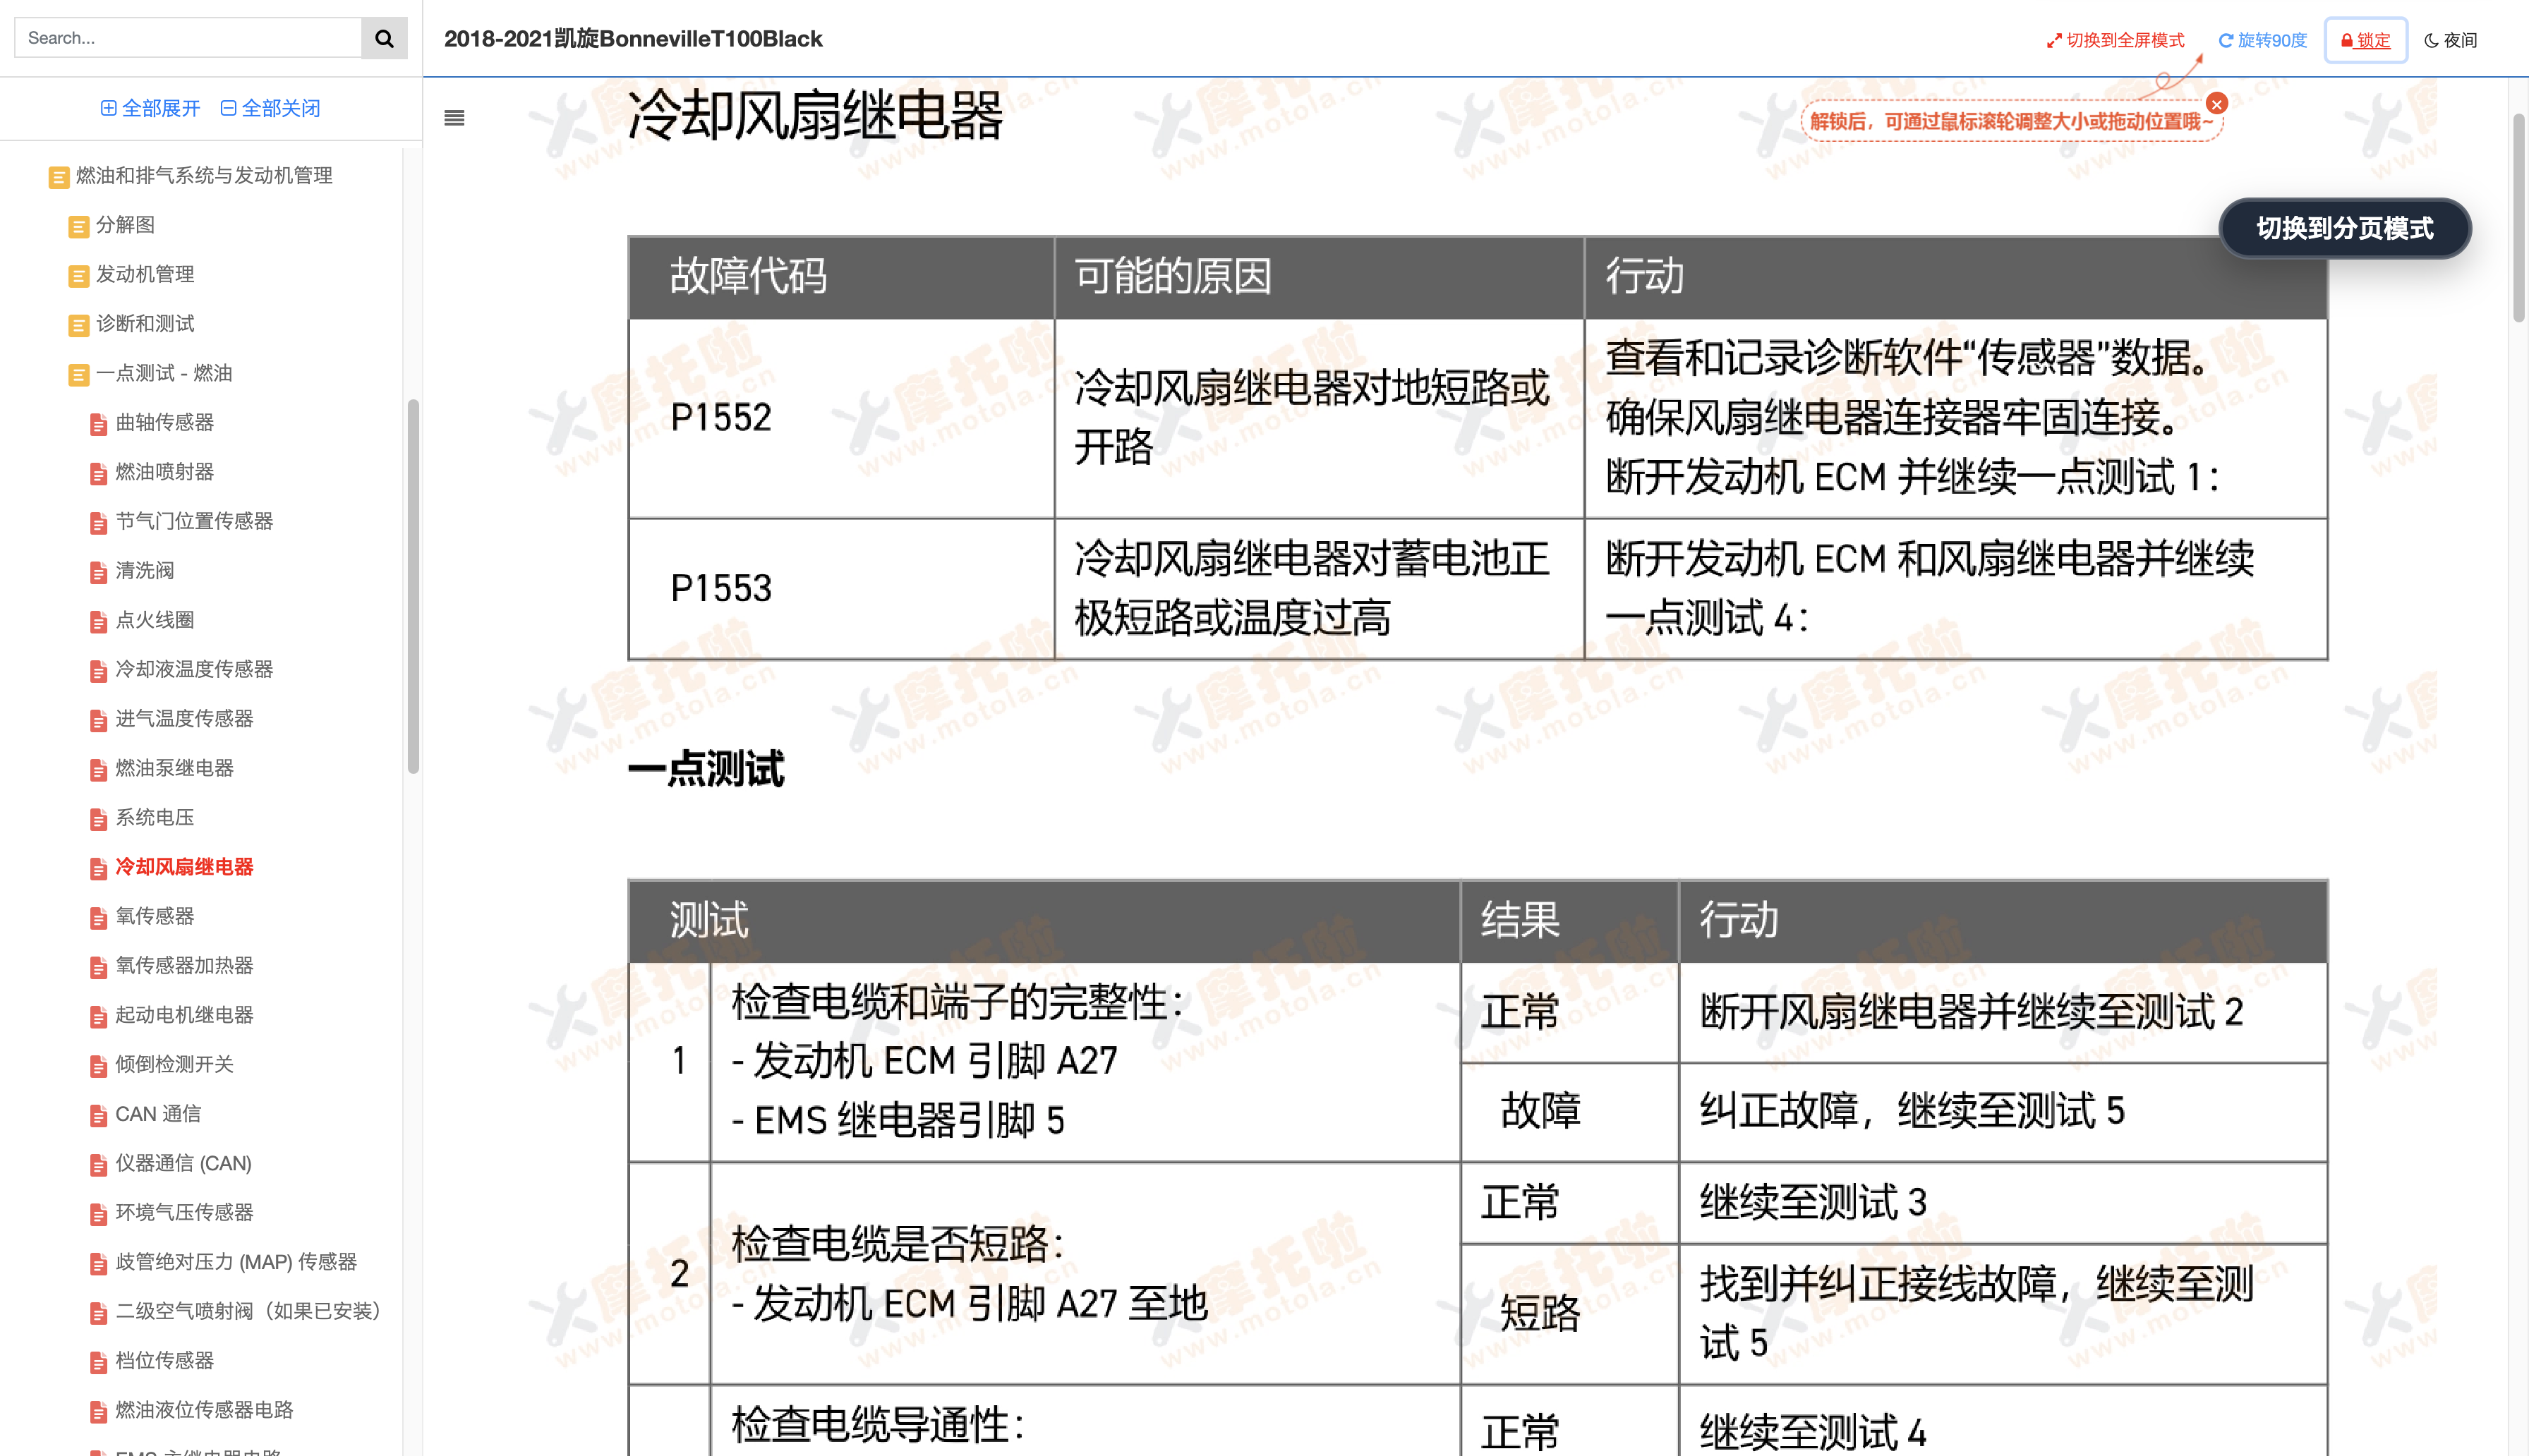
Task: Click the document's right scrollbar thumb
Action: point(2518,217)
